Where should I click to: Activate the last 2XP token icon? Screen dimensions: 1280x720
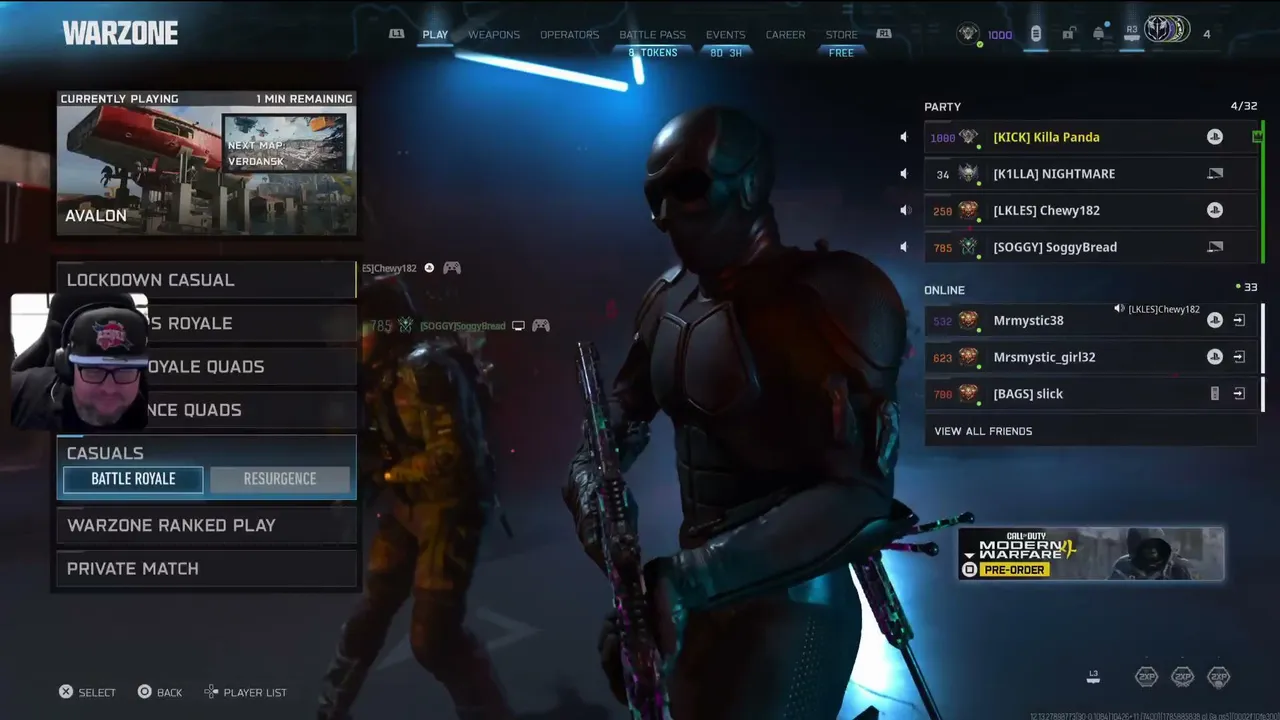tap(1219, 677)
